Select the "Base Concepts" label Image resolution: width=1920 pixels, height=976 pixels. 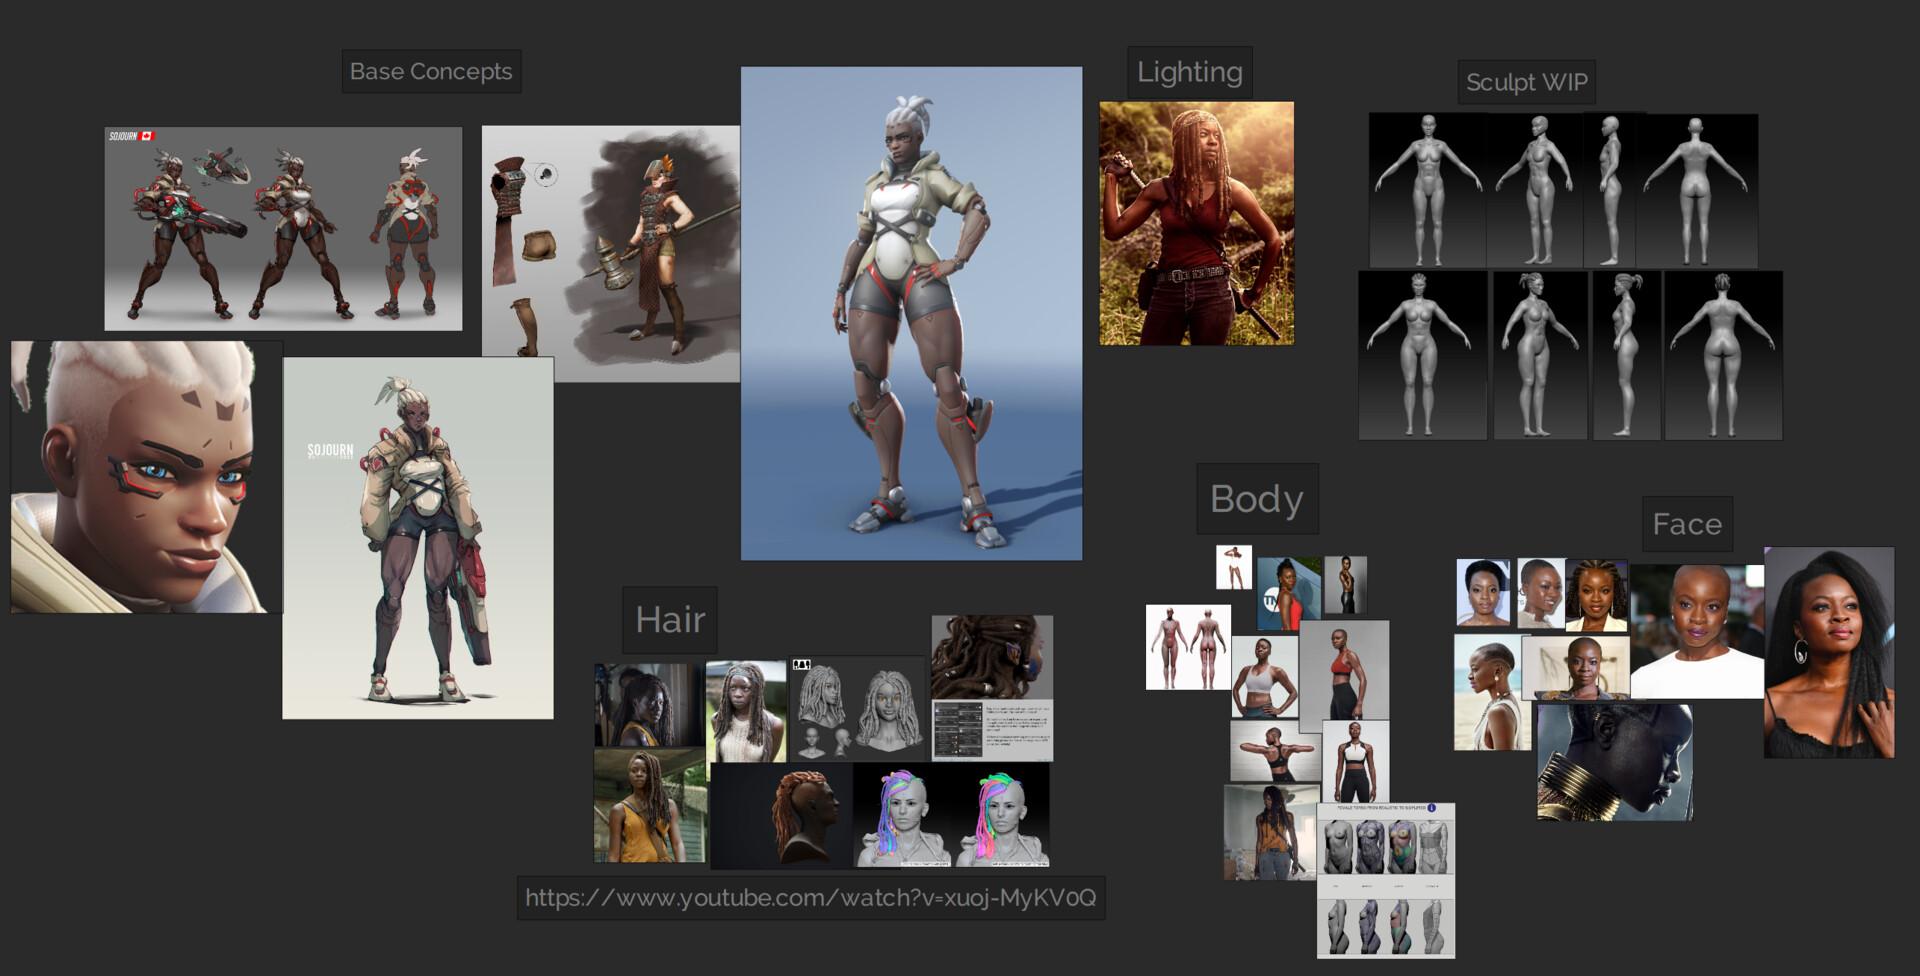pos(431,71)
